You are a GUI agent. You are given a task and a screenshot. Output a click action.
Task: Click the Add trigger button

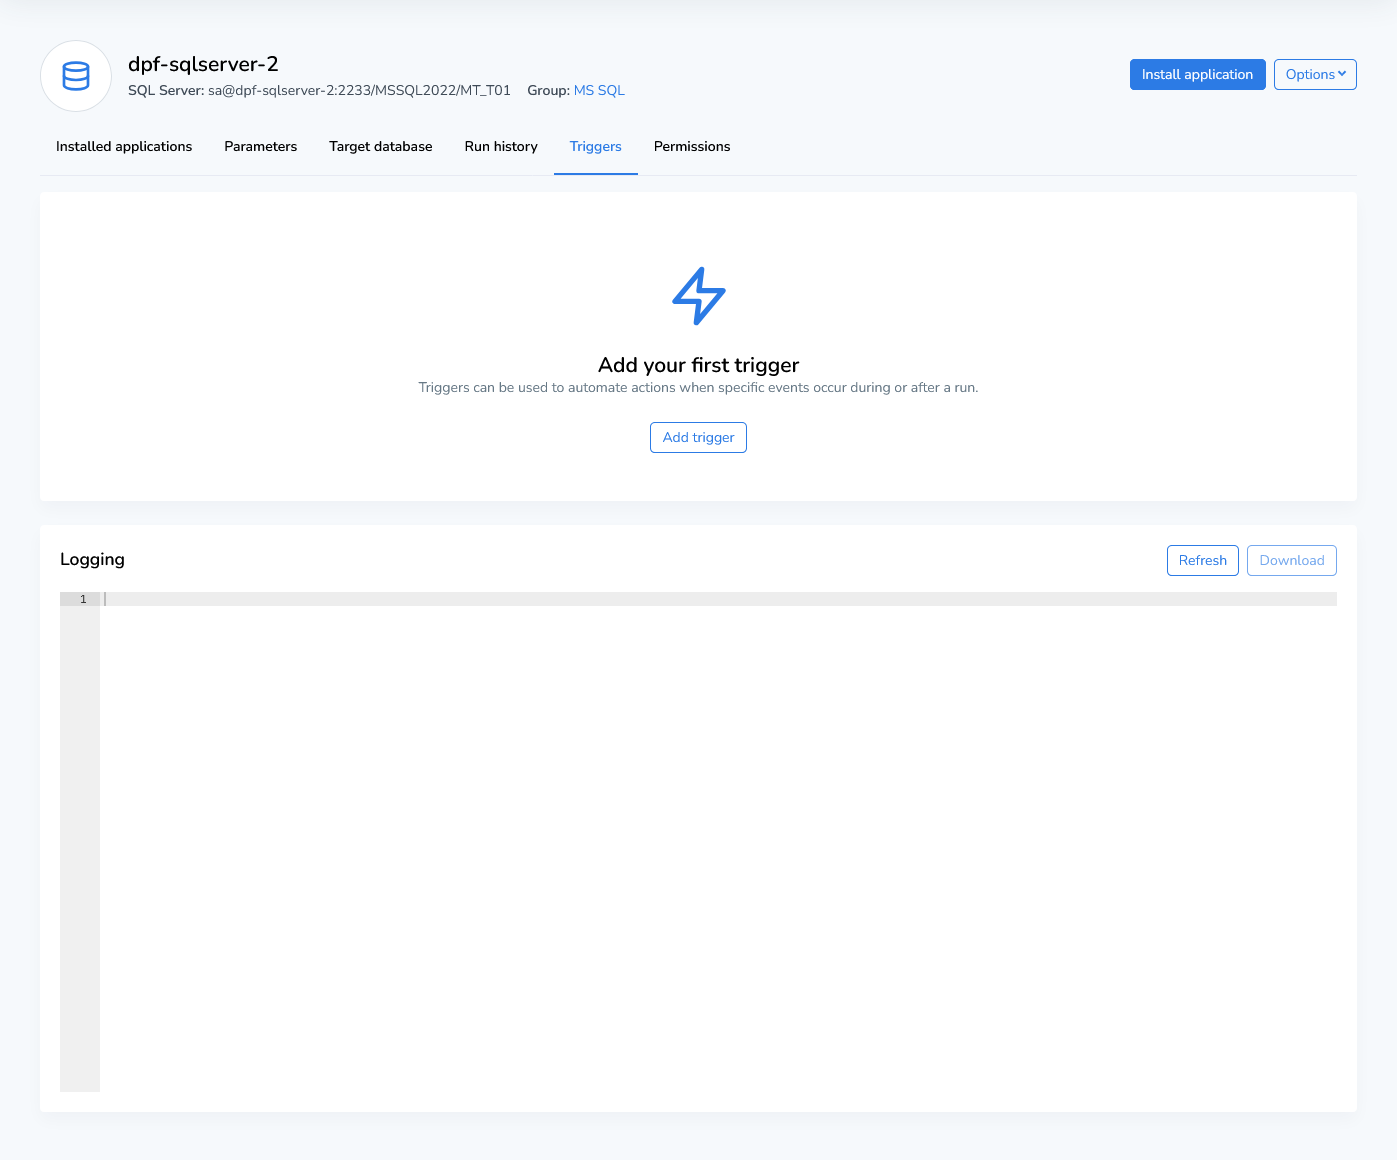tap(698, 437)
